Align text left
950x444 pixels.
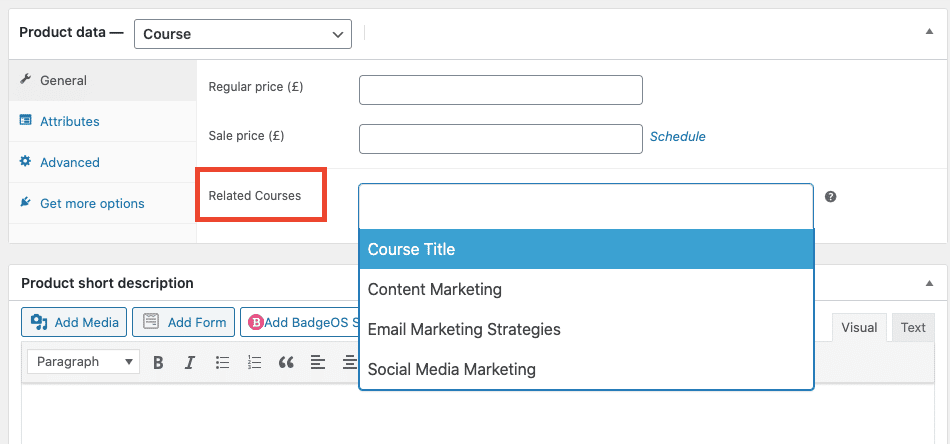[x=317, y=363]
